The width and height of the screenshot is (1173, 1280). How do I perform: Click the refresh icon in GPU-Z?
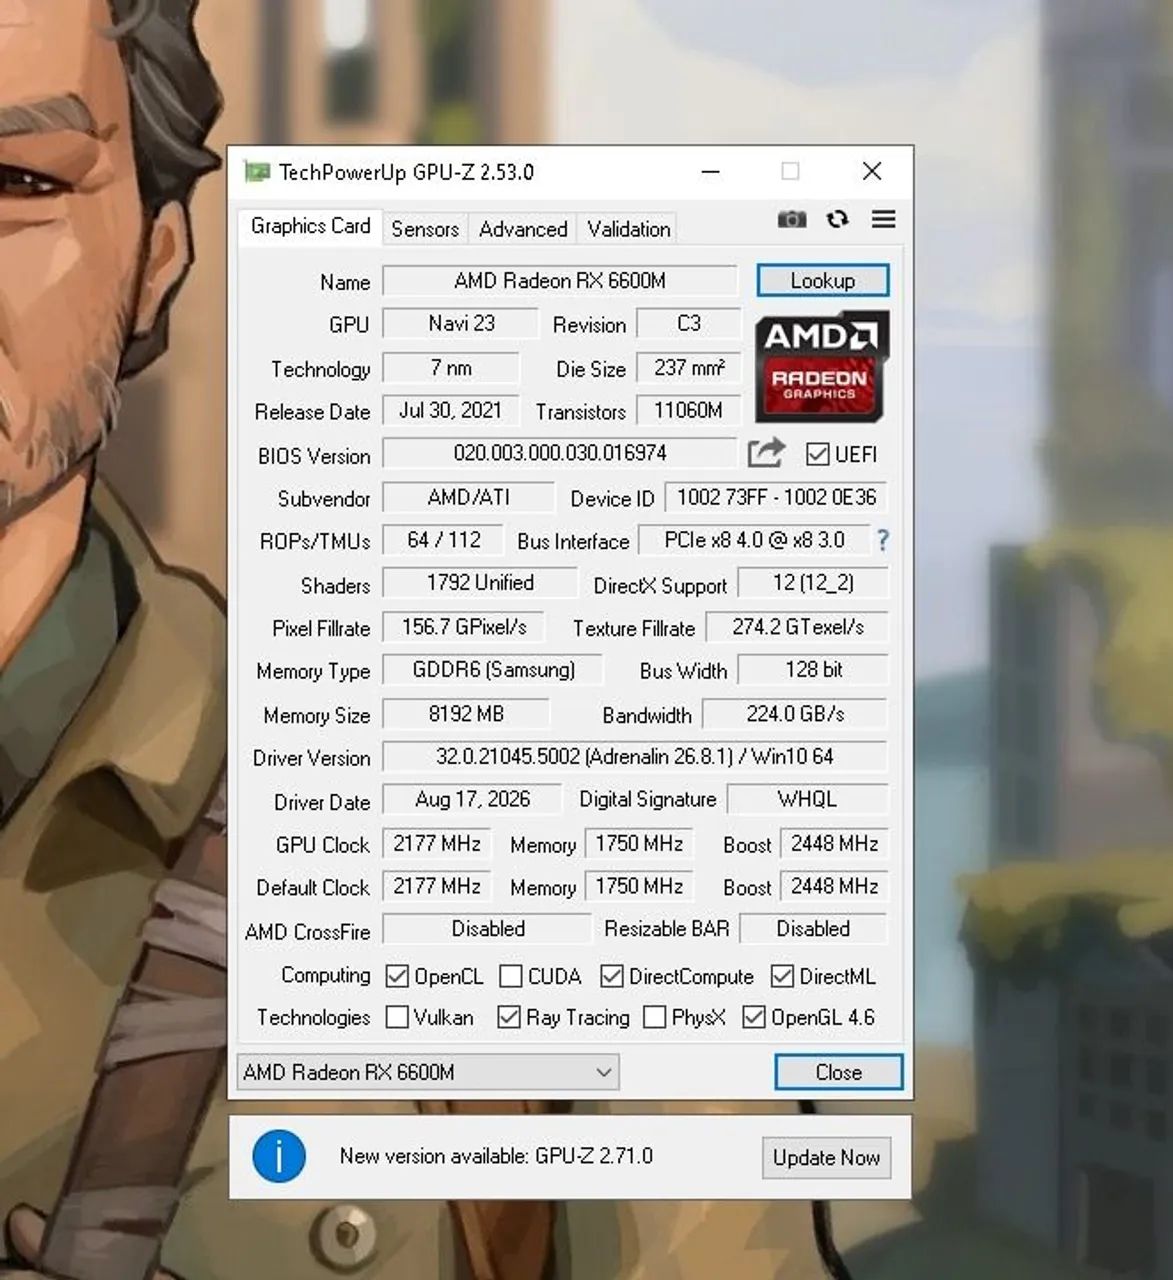pos(838,219)
